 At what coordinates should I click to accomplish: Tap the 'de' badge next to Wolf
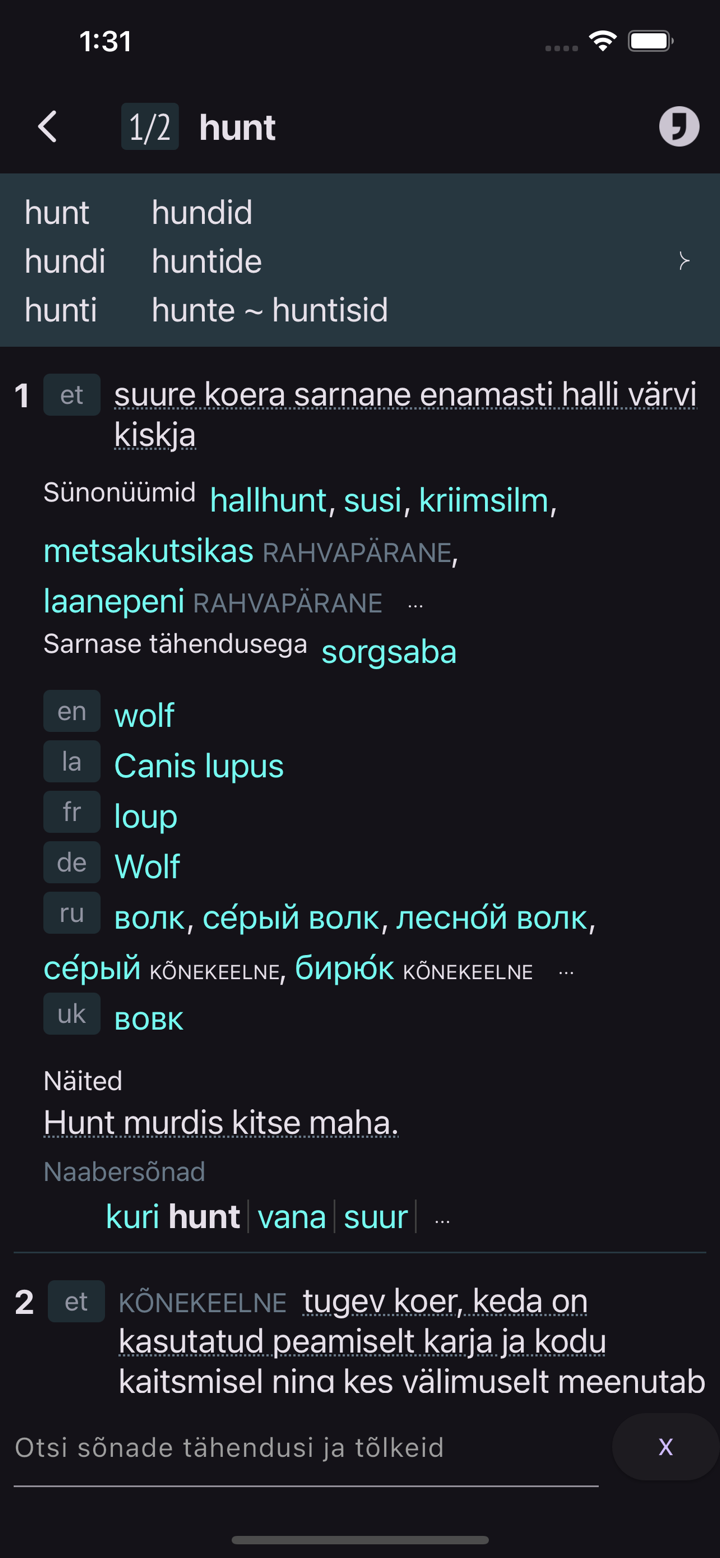pos(71,862)
